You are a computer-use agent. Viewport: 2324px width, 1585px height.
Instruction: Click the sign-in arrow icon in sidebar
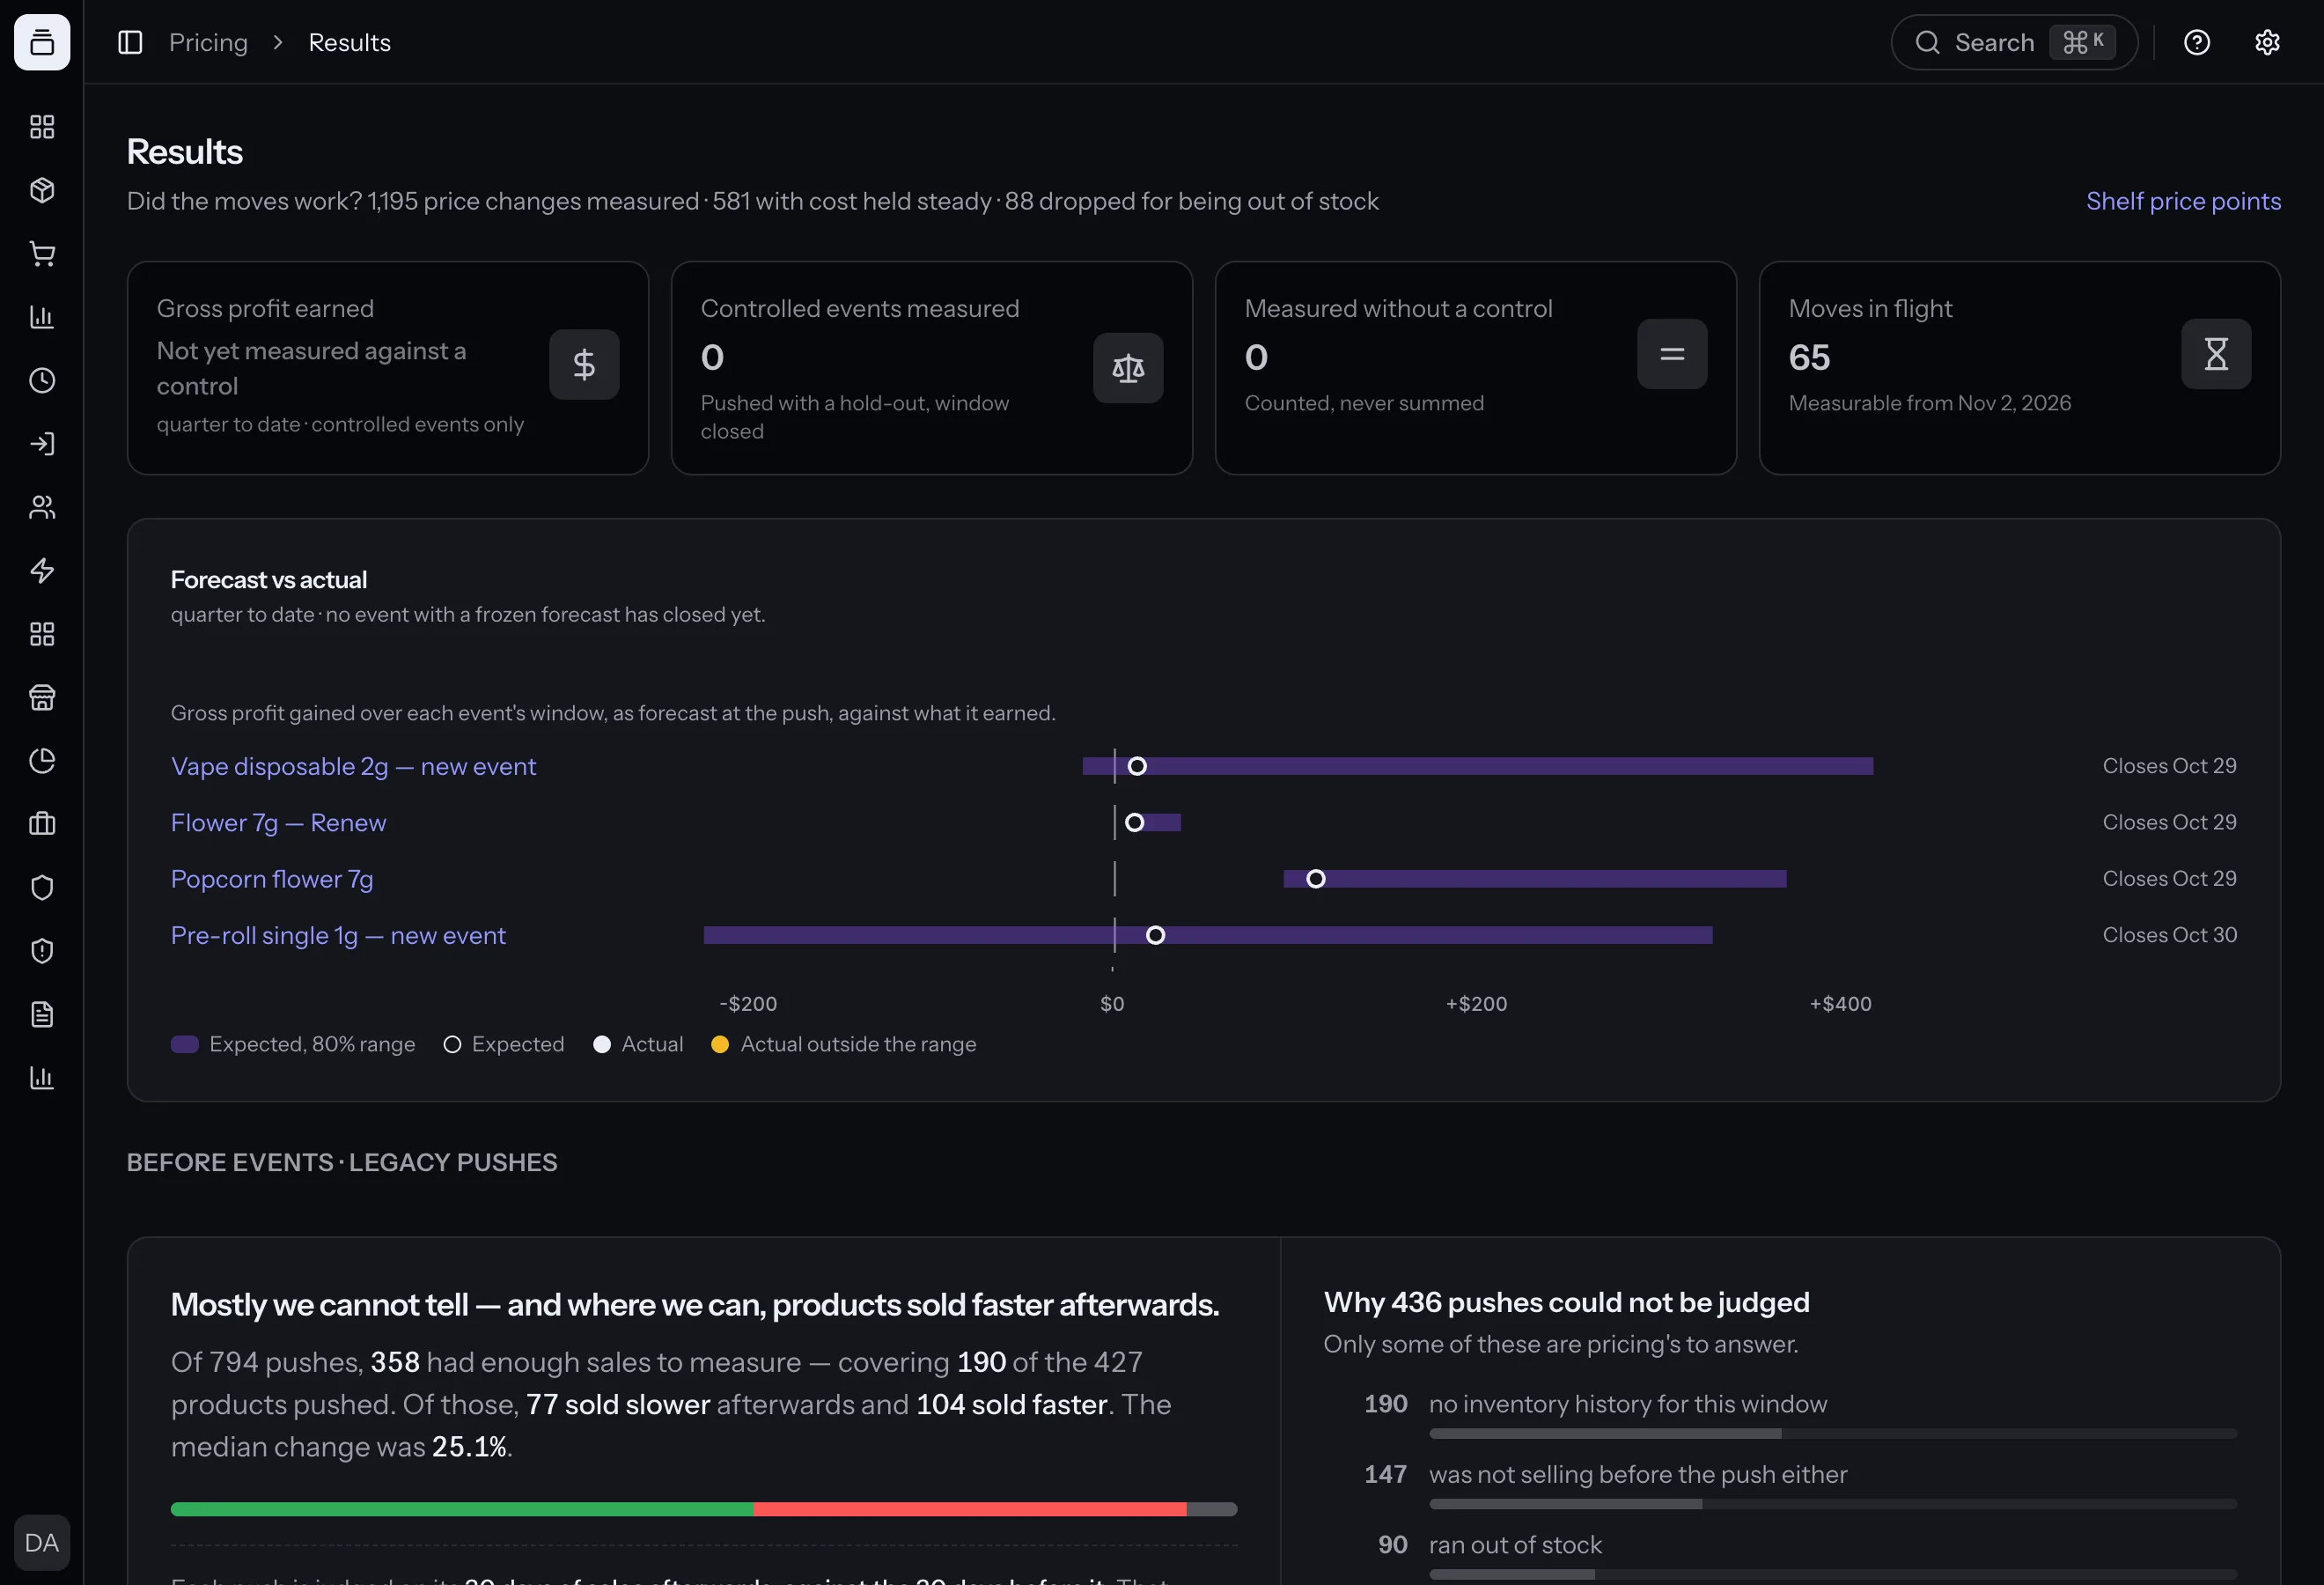coord(42,444)
